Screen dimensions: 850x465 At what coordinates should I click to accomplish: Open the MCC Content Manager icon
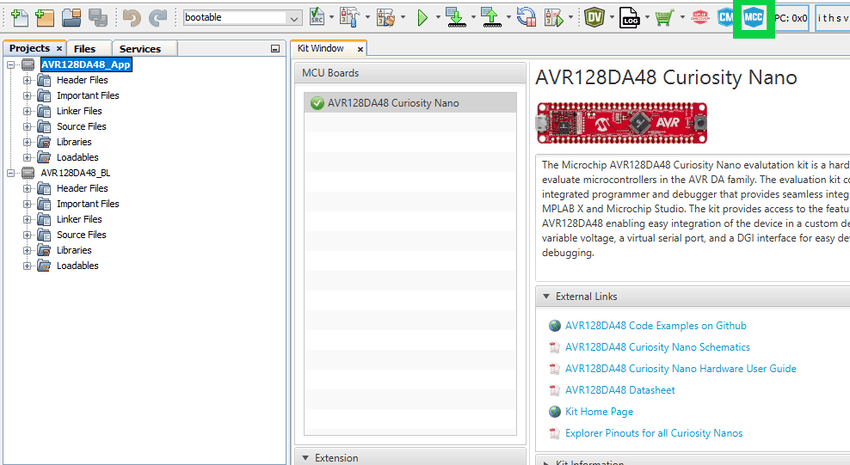[x=725, y=18]
